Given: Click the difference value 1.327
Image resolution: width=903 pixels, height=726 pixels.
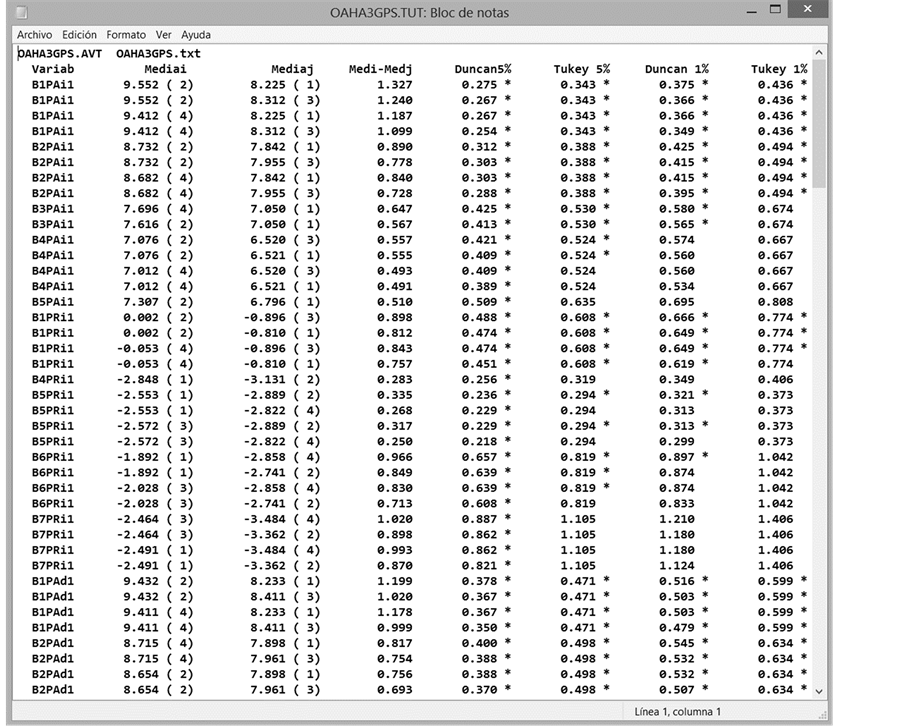Looking at the screenshot, I should [x=395, y=85].
